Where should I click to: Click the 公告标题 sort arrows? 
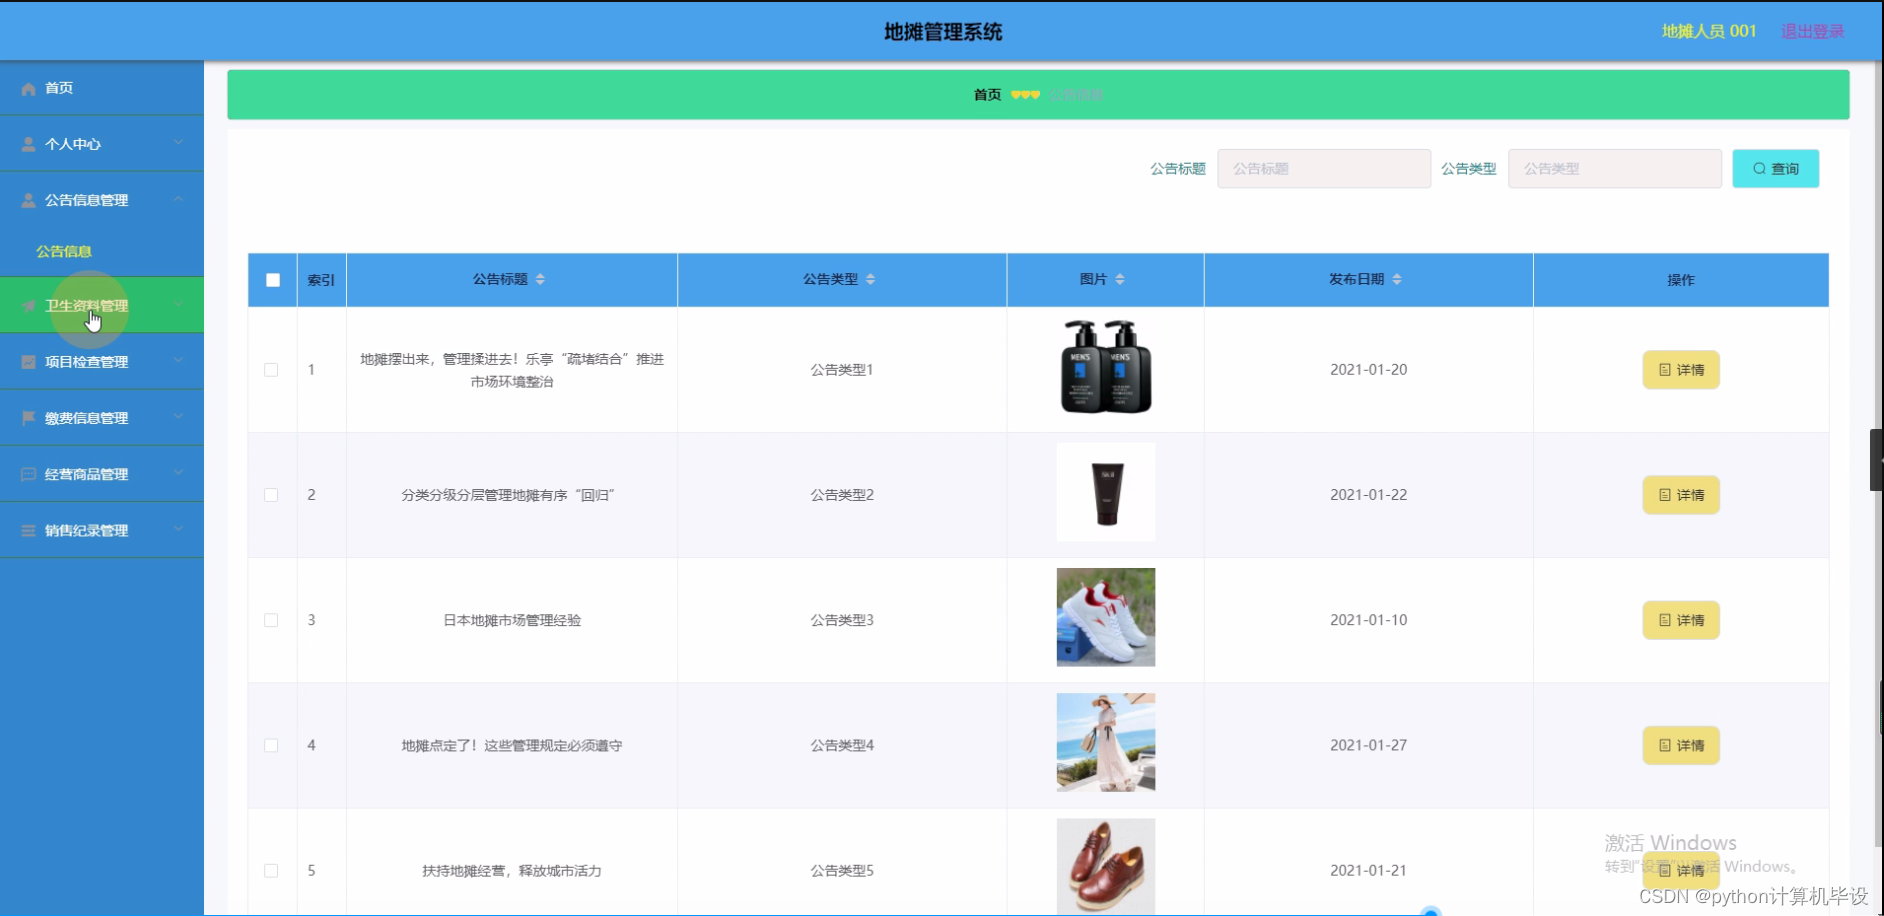(540, 279)
